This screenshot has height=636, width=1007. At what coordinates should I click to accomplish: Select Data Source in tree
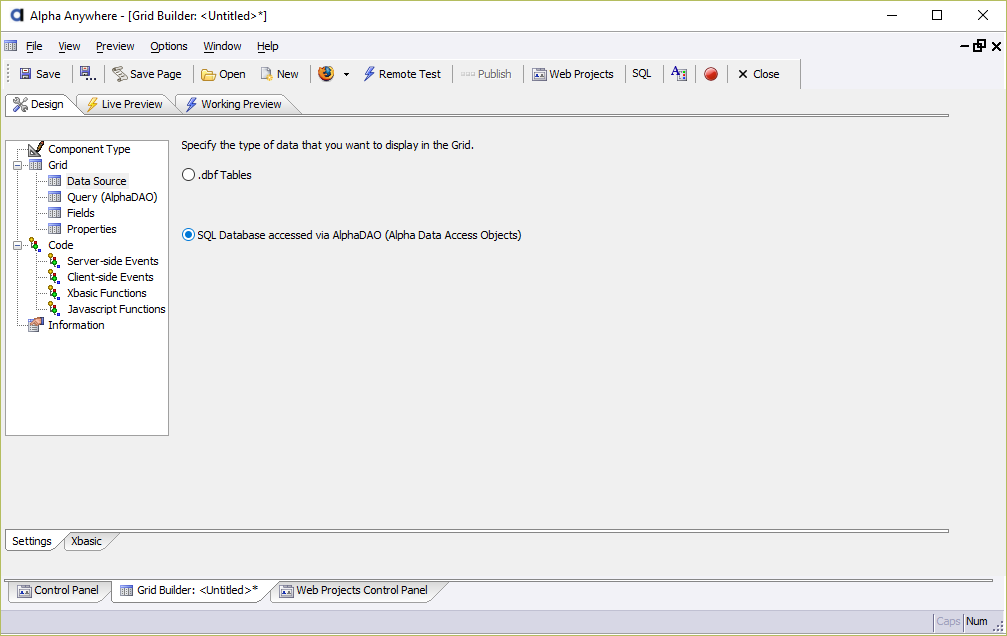pos(97,181)
